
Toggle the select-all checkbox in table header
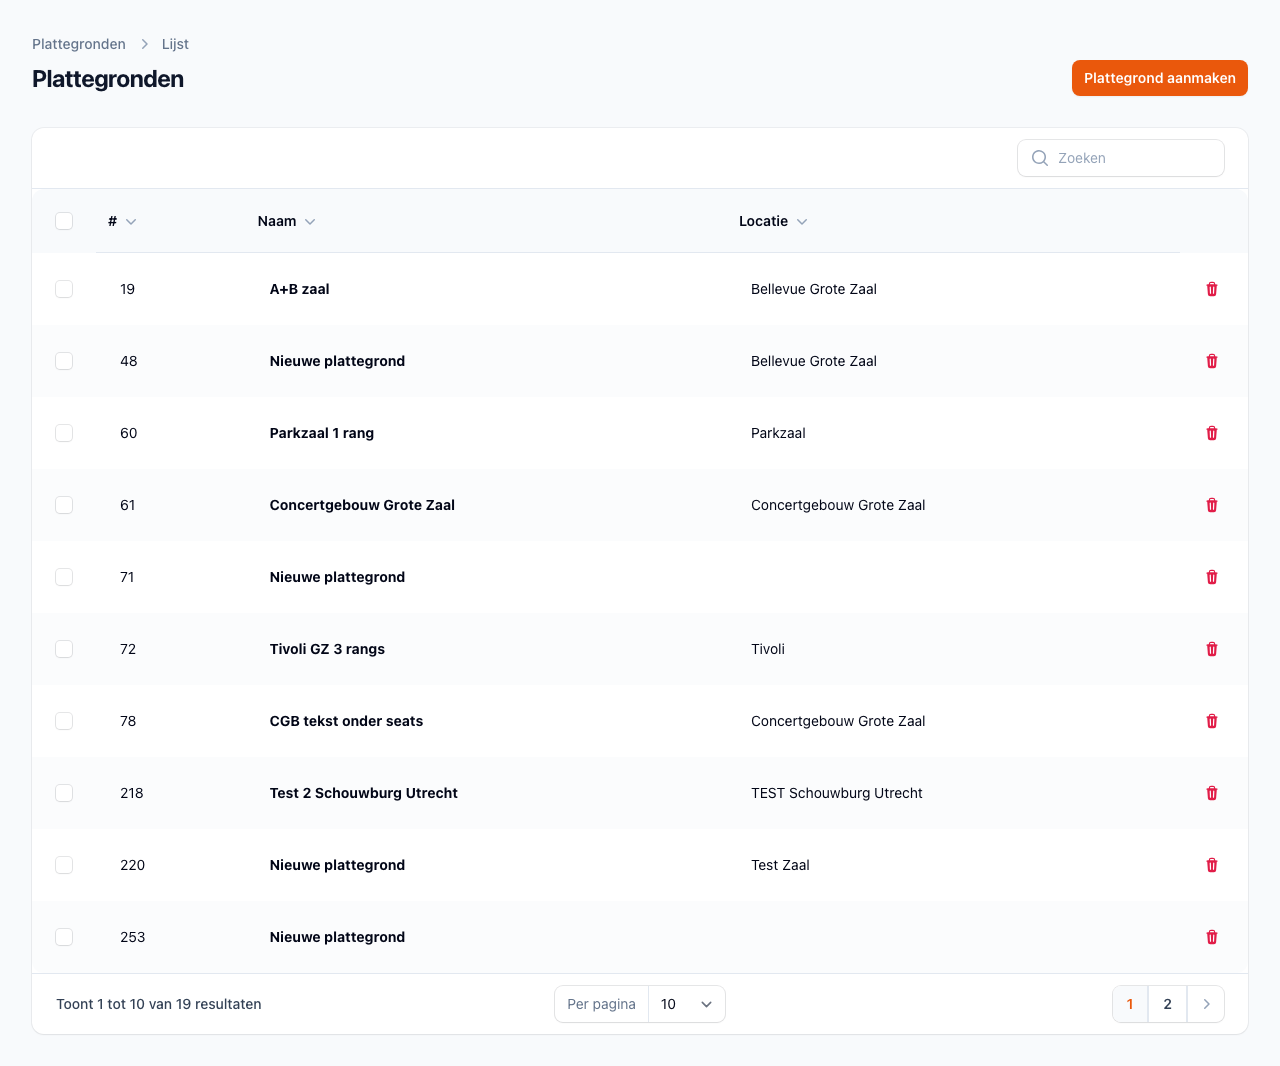[x=64, y=221]
